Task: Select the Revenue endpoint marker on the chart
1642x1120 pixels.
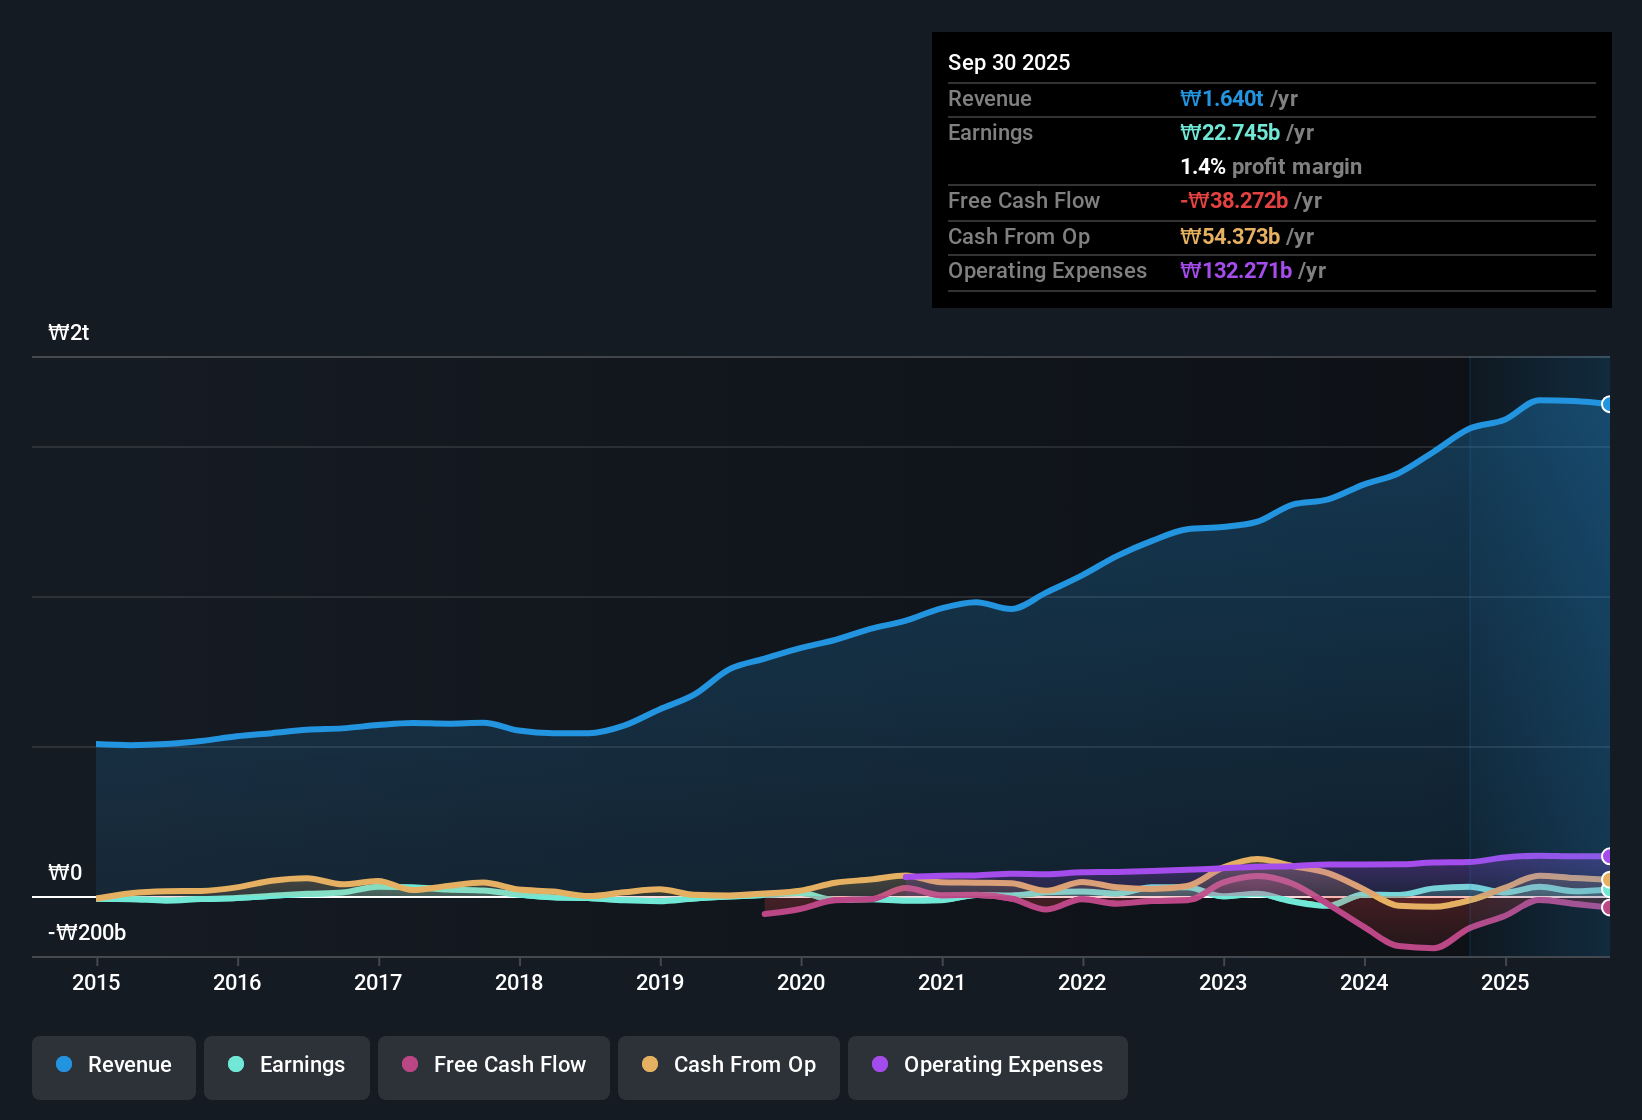Action: tap(1608, 404)
